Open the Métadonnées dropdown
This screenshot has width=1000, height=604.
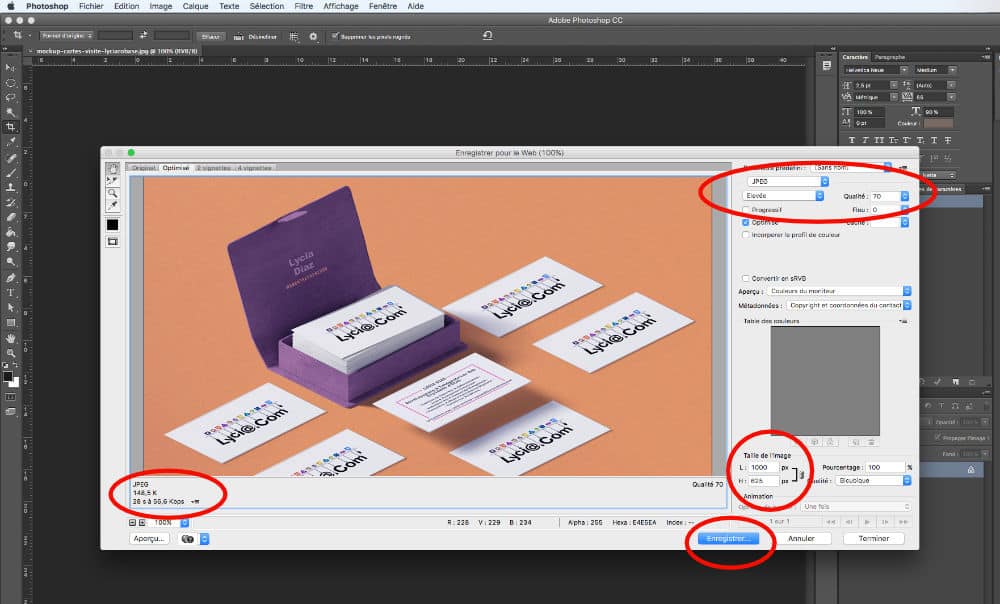(848, 305)
